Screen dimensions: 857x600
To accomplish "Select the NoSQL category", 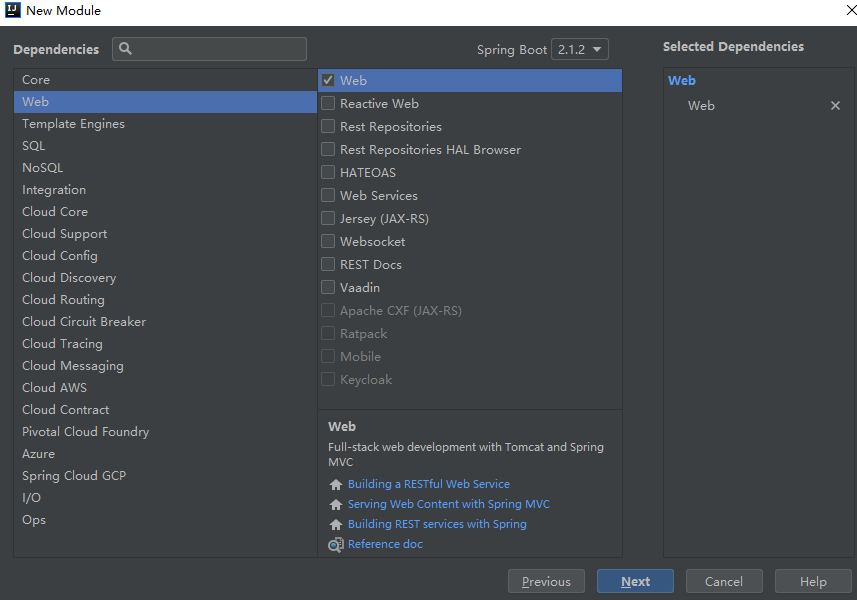I will point(165,168).
